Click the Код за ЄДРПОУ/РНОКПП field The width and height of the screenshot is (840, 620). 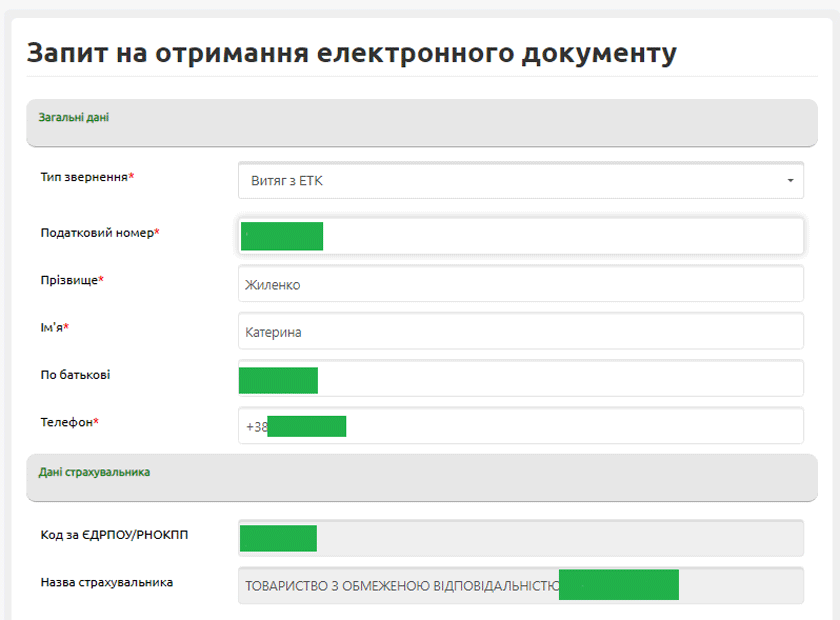coord(560,537)
